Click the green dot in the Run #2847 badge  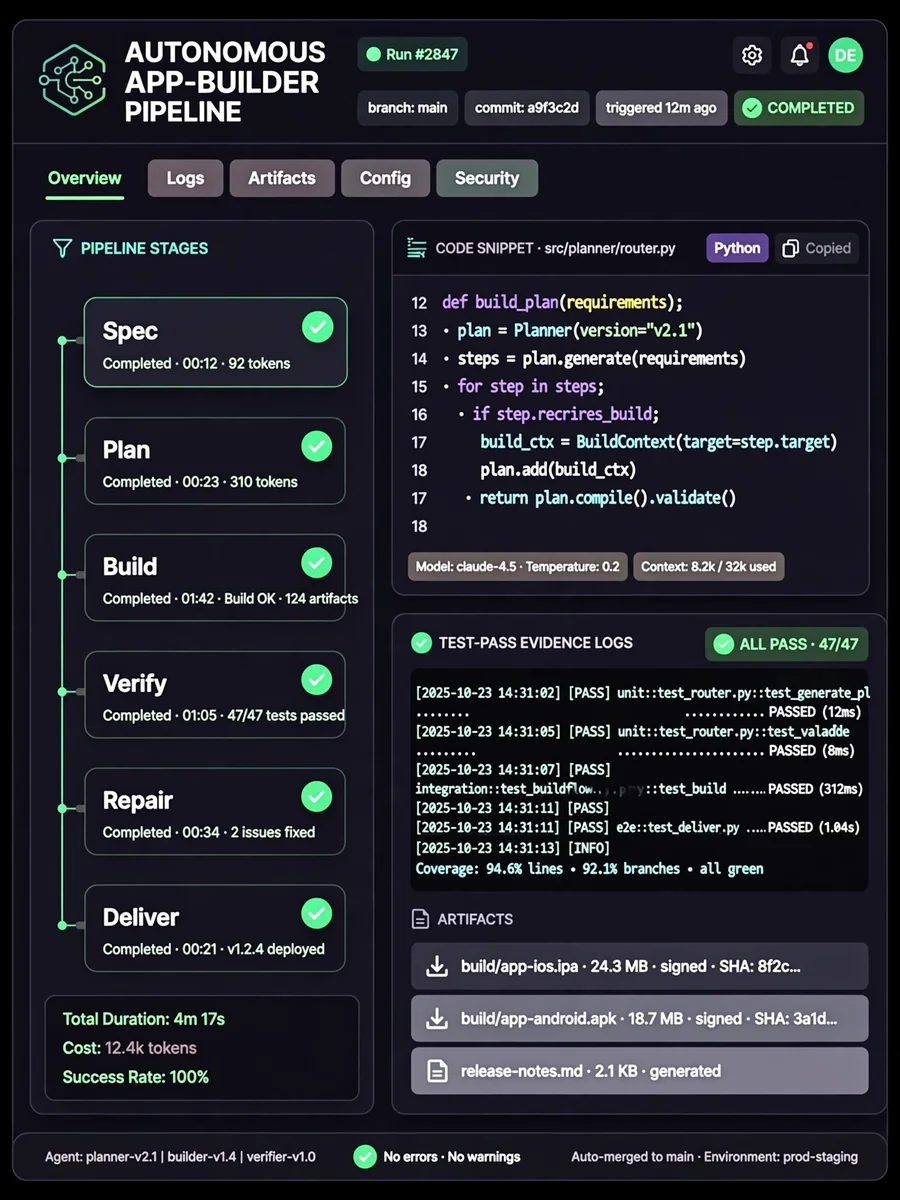pyautogui.click(x=374, y=55)
